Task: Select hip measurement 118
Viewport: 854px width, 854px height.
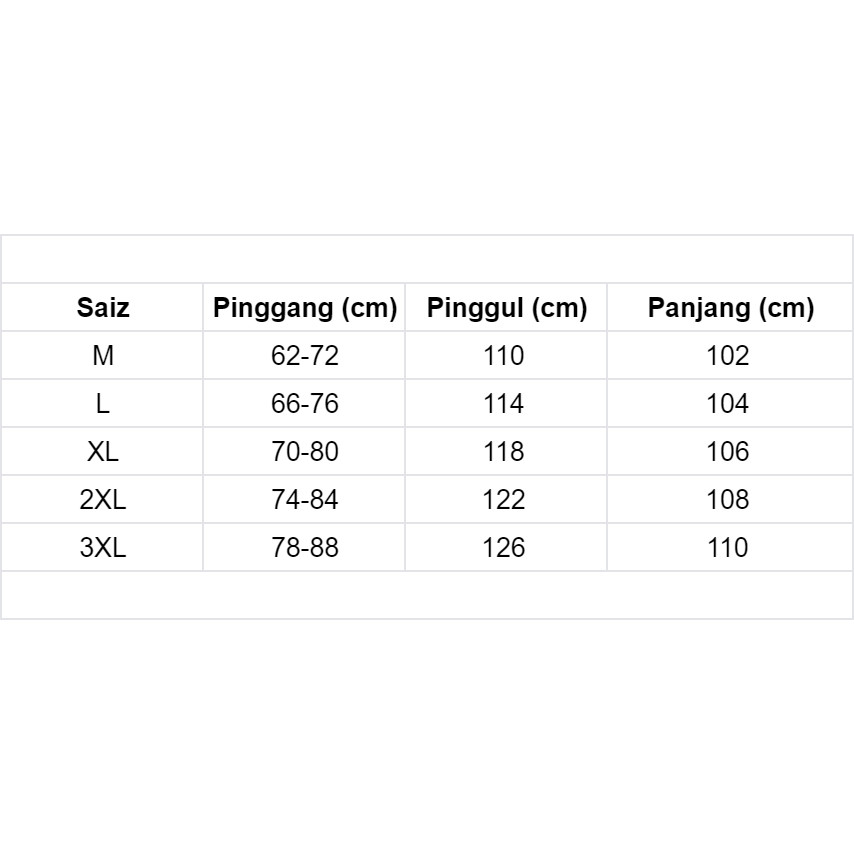Action: pyautogui.click(x=503, y=452)
